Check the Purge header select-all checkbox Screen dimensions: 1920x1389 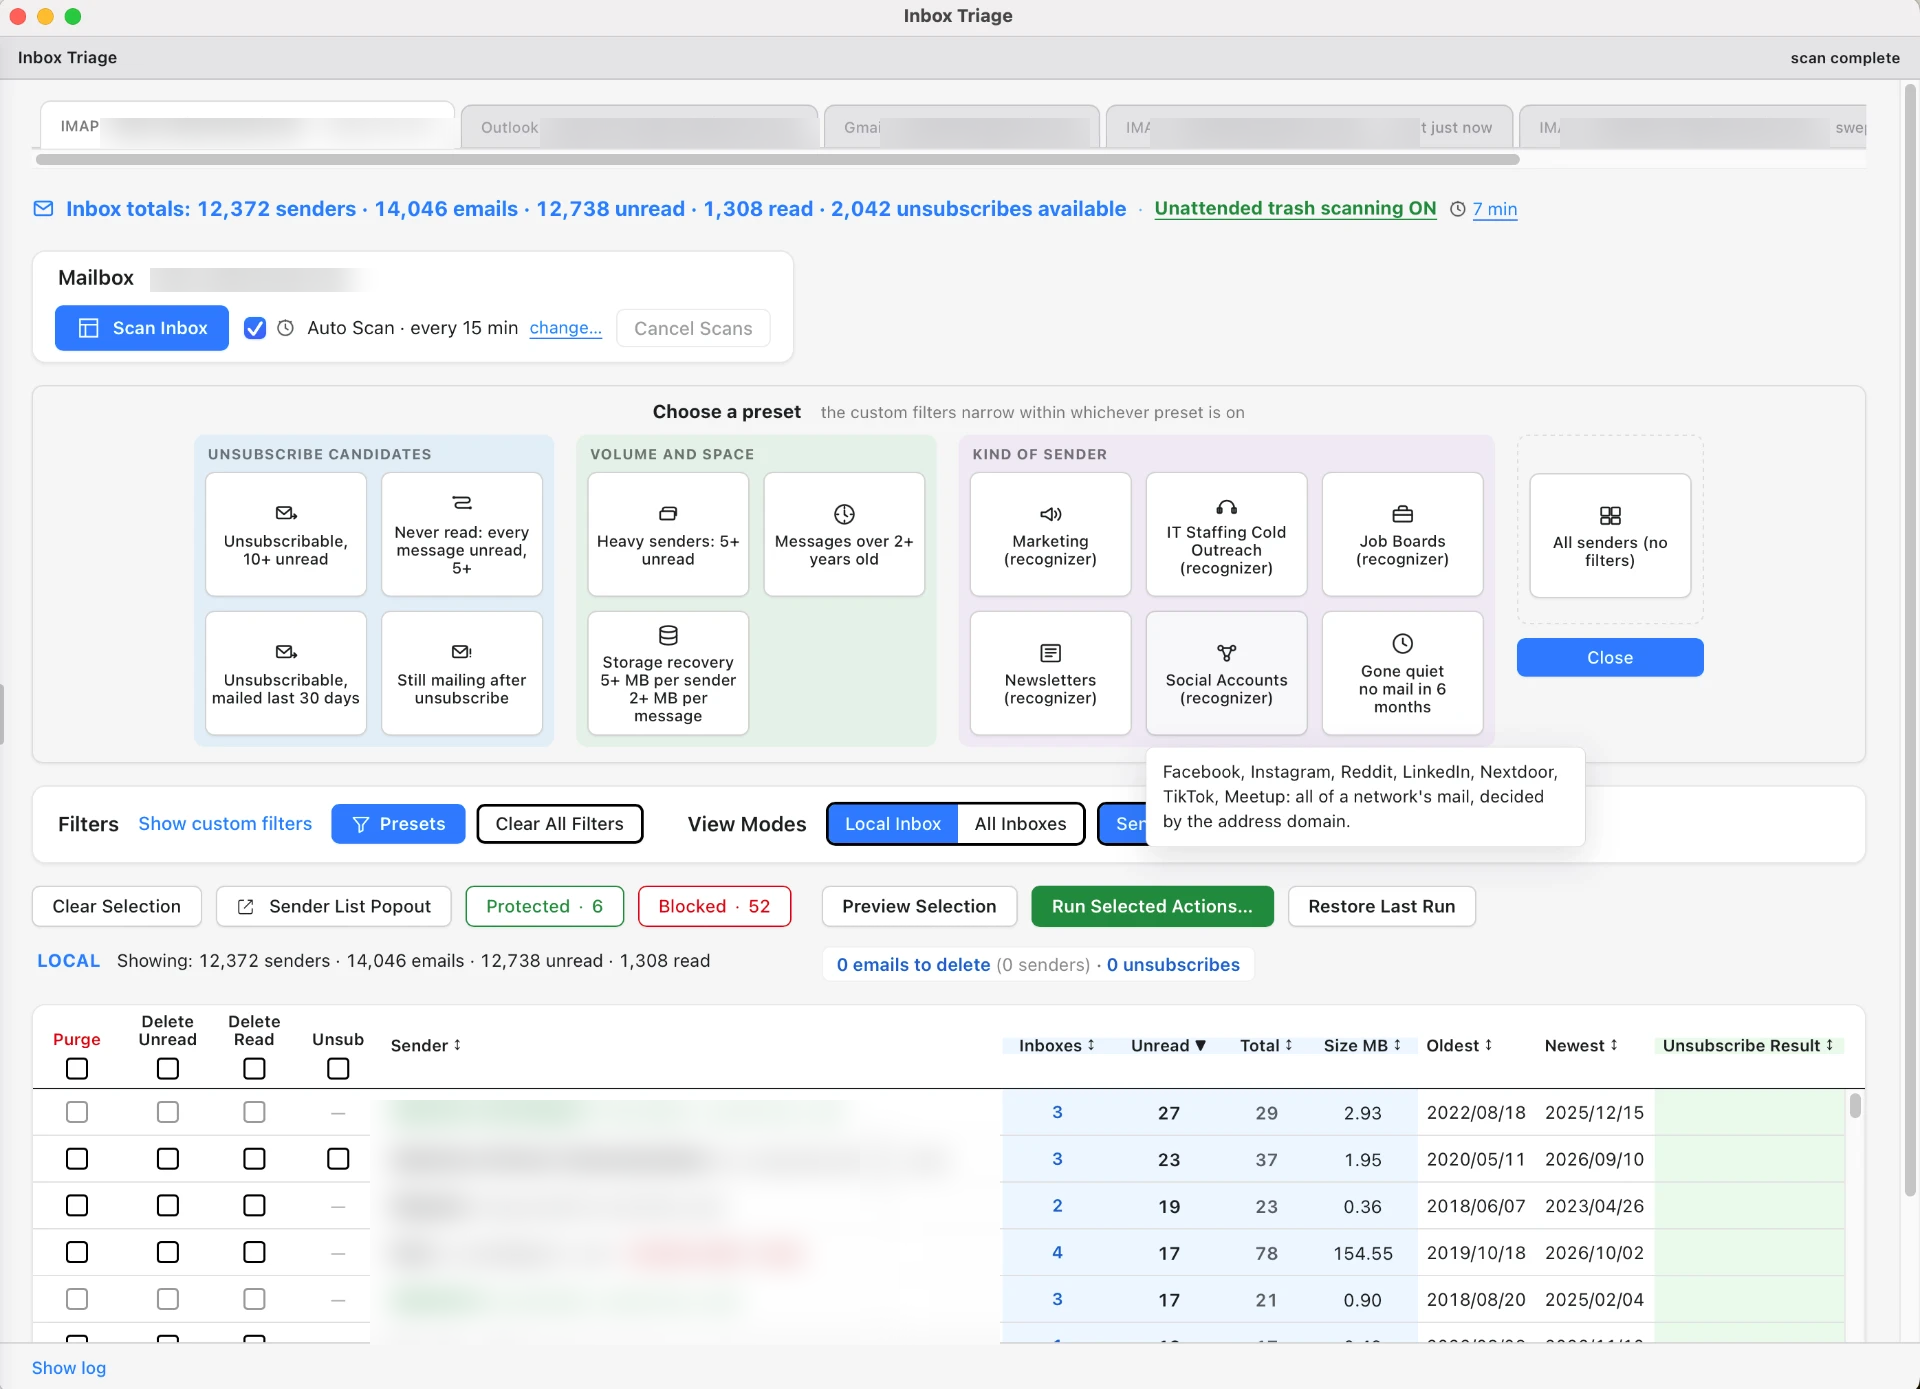click(x=77, y=1069)
